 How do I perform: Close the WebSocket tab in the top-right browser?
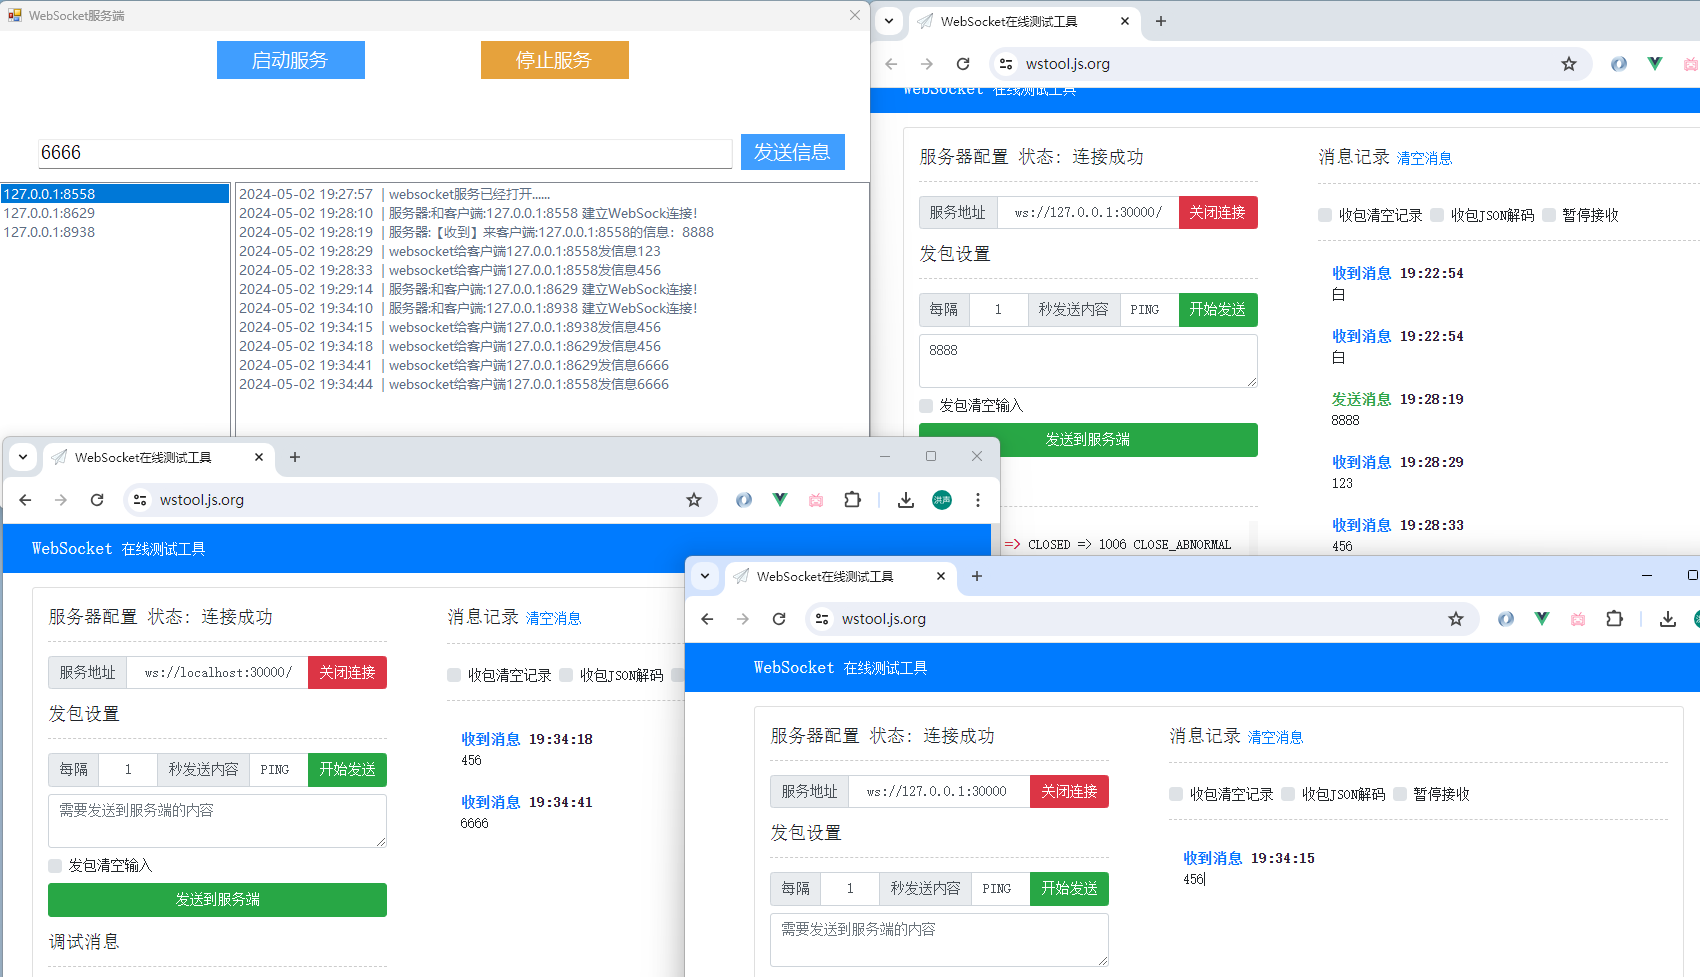pyautogui.click(x=1125, y=21)
